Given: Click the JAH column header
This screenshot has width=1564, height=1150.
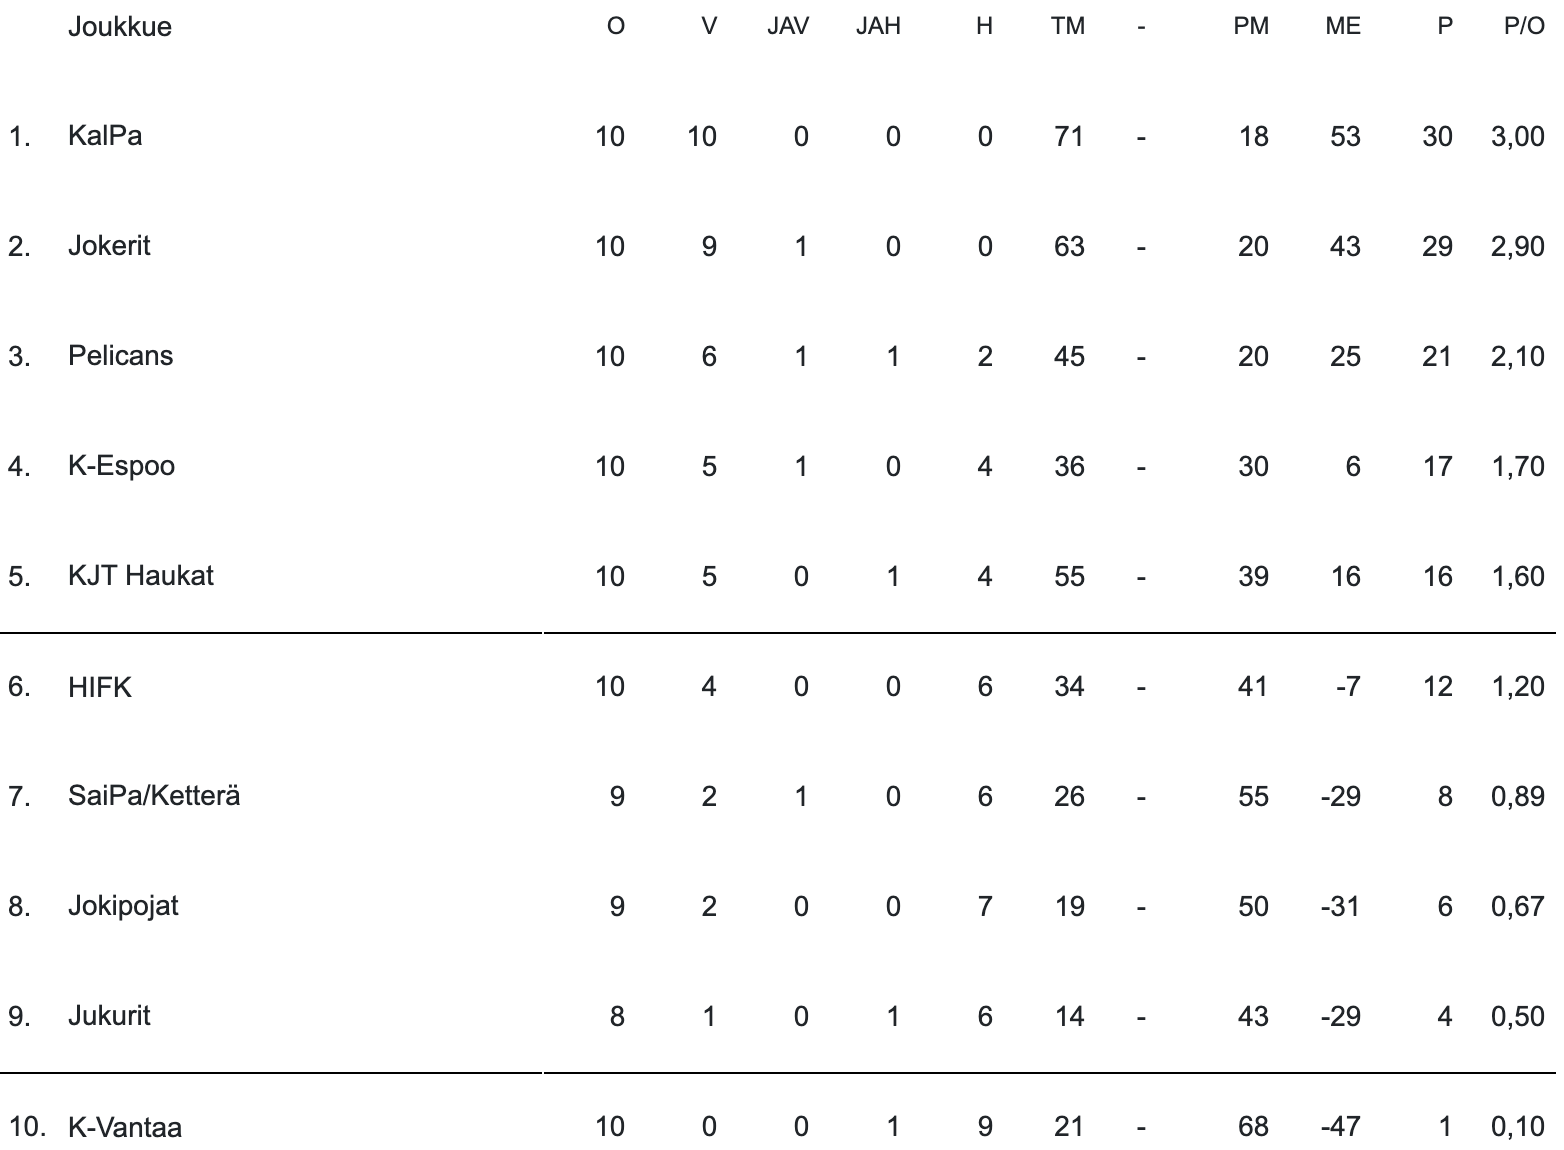Looking at the screenshot, I should 878,26.
